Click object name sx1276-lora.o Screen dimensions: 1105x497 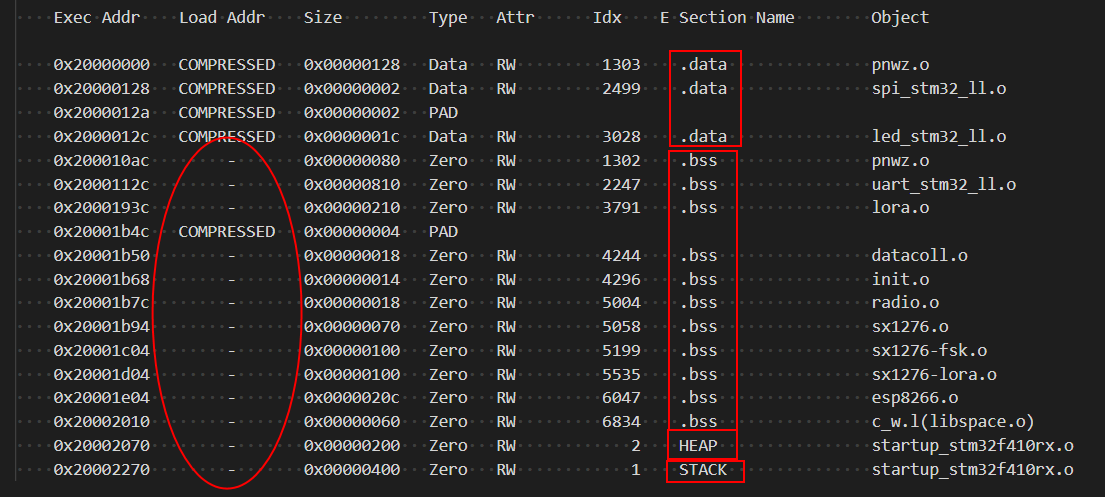pyautogui.click(x=934, y=374)
